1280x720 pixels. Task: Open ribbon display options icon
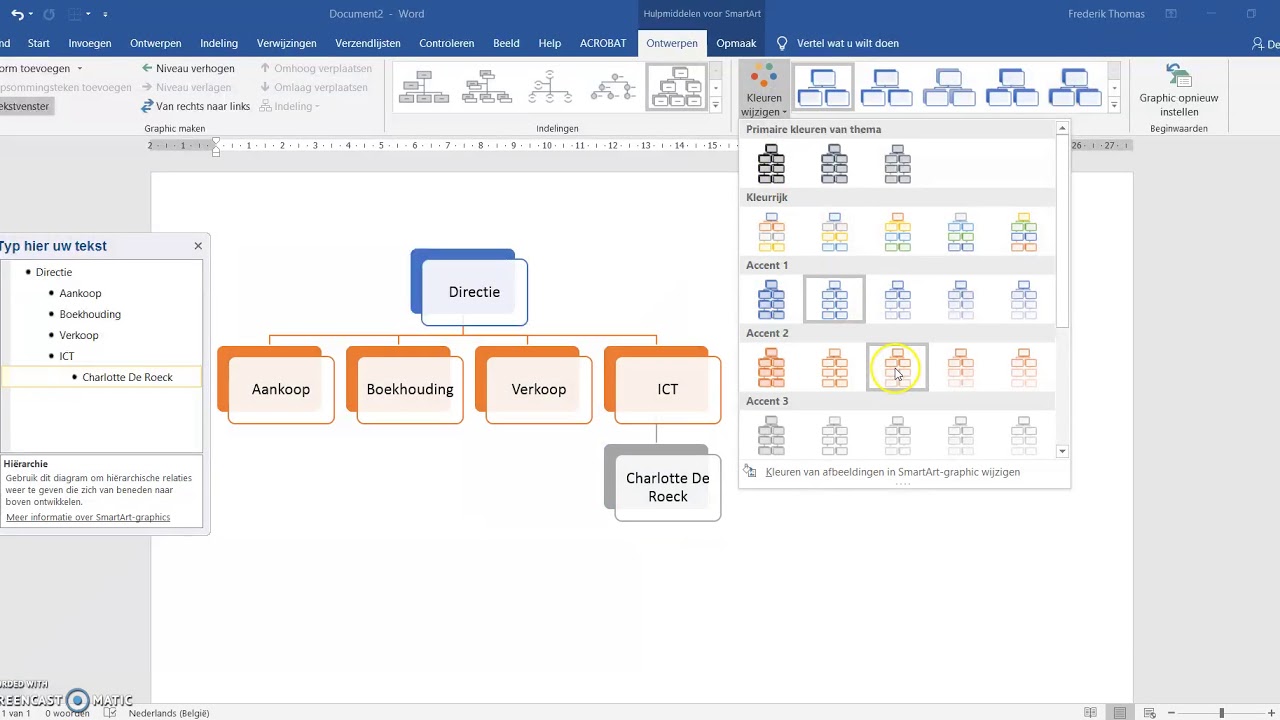[x=1171, y=14]
